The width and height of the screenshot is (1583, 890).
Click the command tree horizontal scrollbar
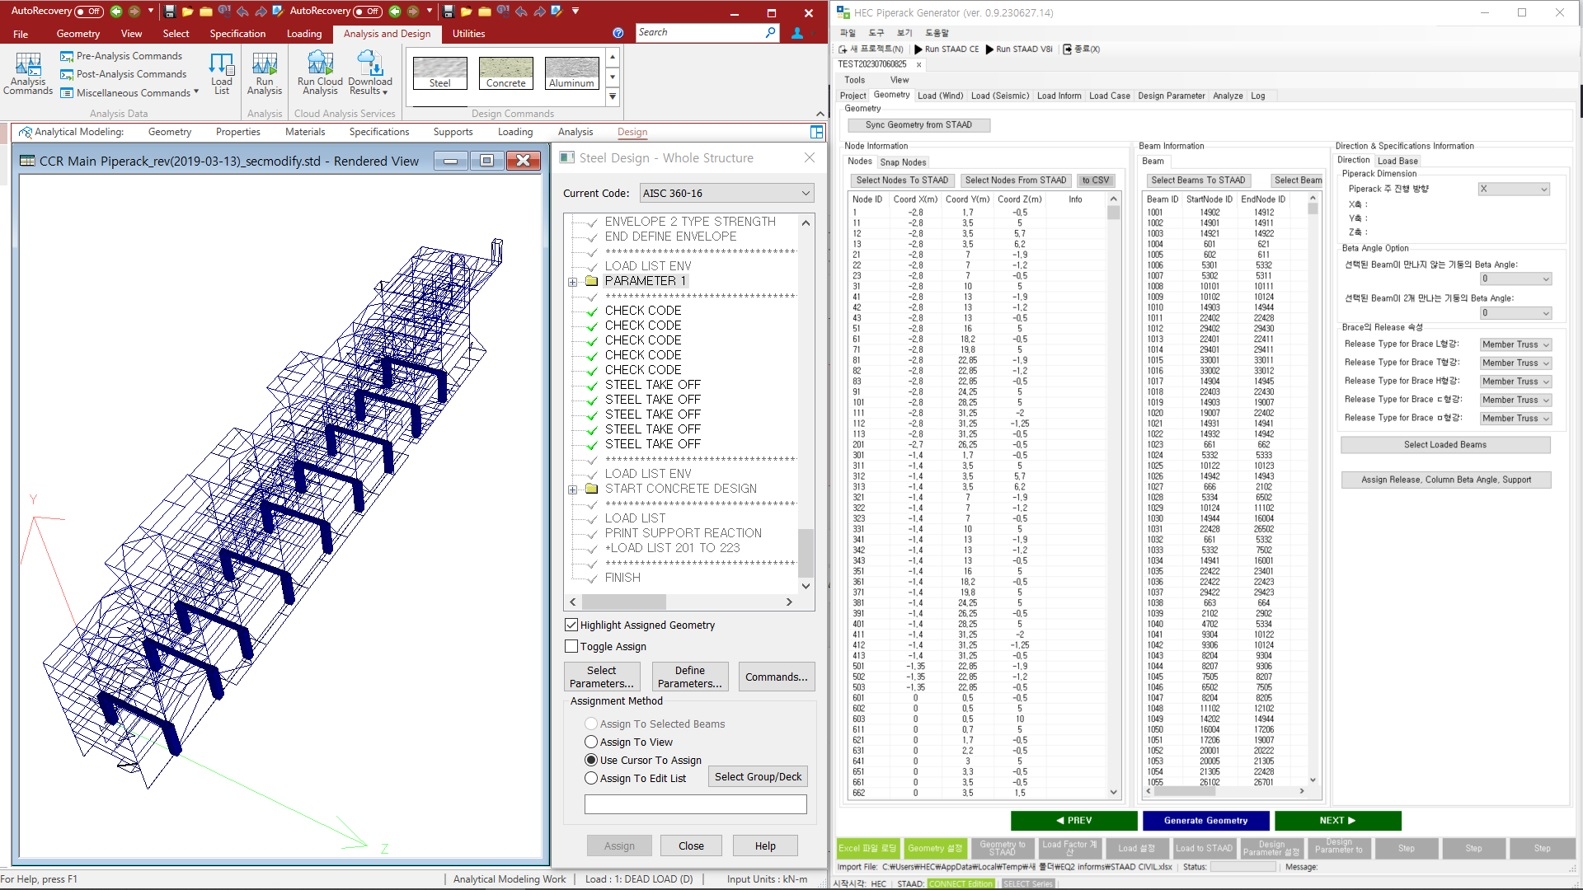tap(624, 602)
